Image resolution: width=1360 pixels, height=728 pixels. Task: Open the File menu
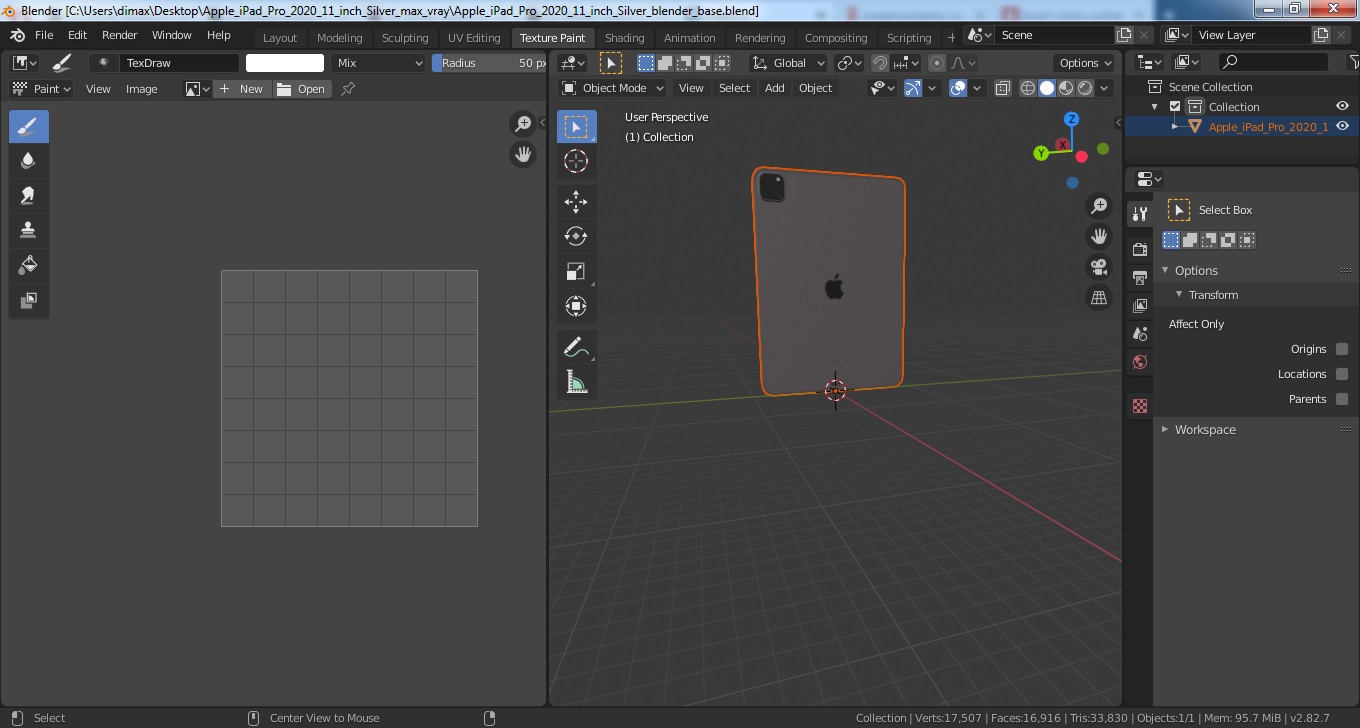(44, 35)
